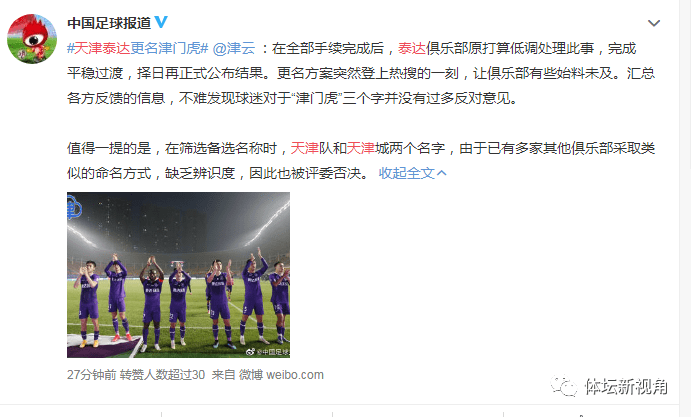Expand the post options chevron menu

point(654,23)
